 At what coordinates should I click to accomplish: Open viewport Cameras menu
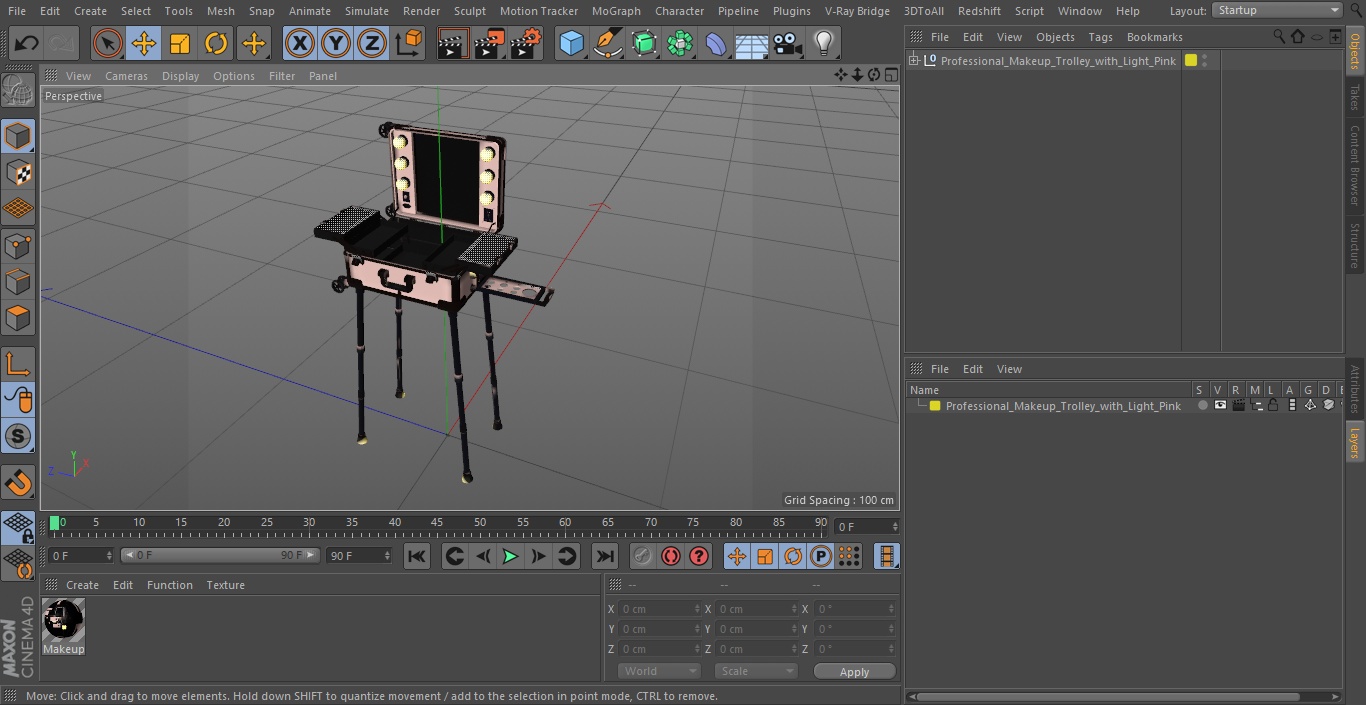click(126, 76)
